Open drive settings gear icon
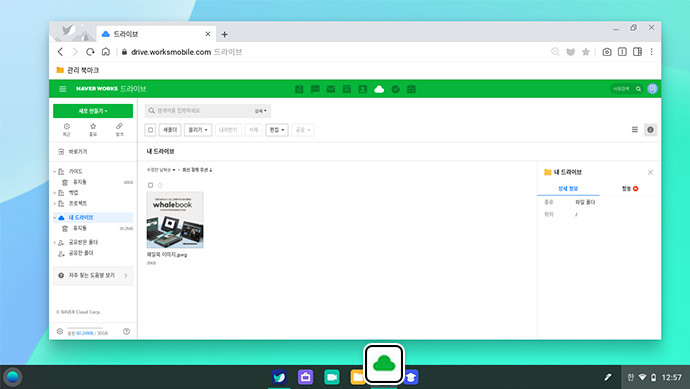Image resolution: width=690 pixels, height=389 pixels. 60,331
